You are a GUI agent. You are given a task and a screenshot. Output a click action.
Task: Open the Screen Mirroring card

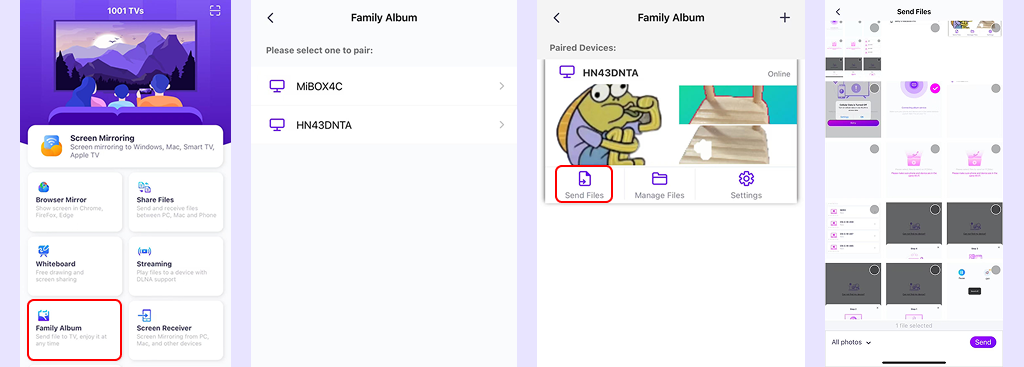[x=125, y=146]
